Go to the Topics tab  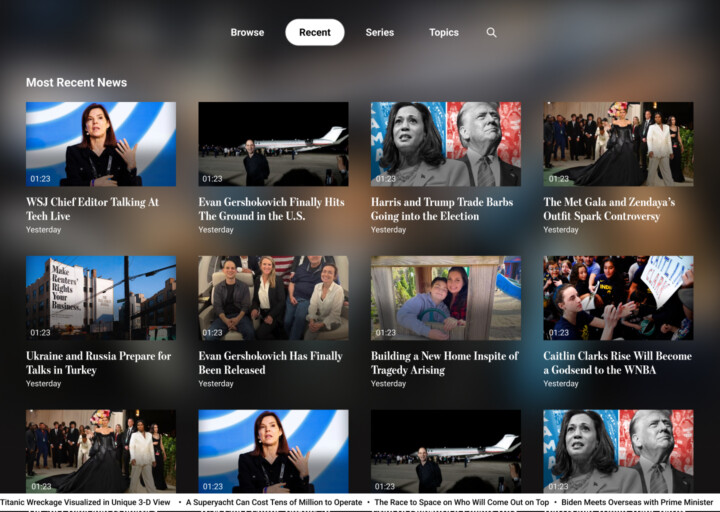pos(444,33)
